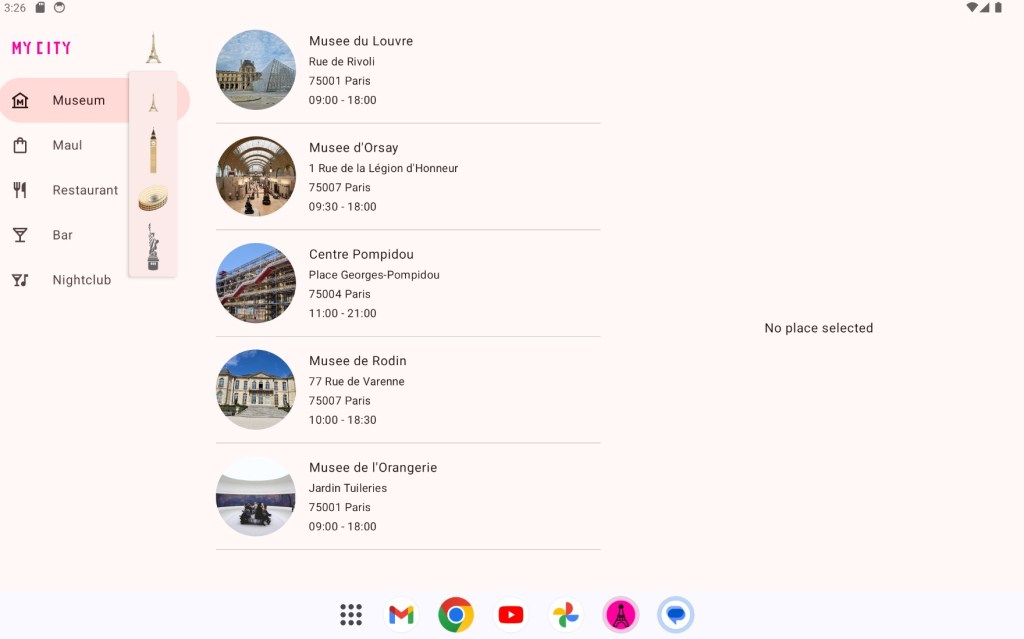Screen dimensions: 1024x639
Task: Select Big Ben in the city dropdown
Action: point(153,151)
